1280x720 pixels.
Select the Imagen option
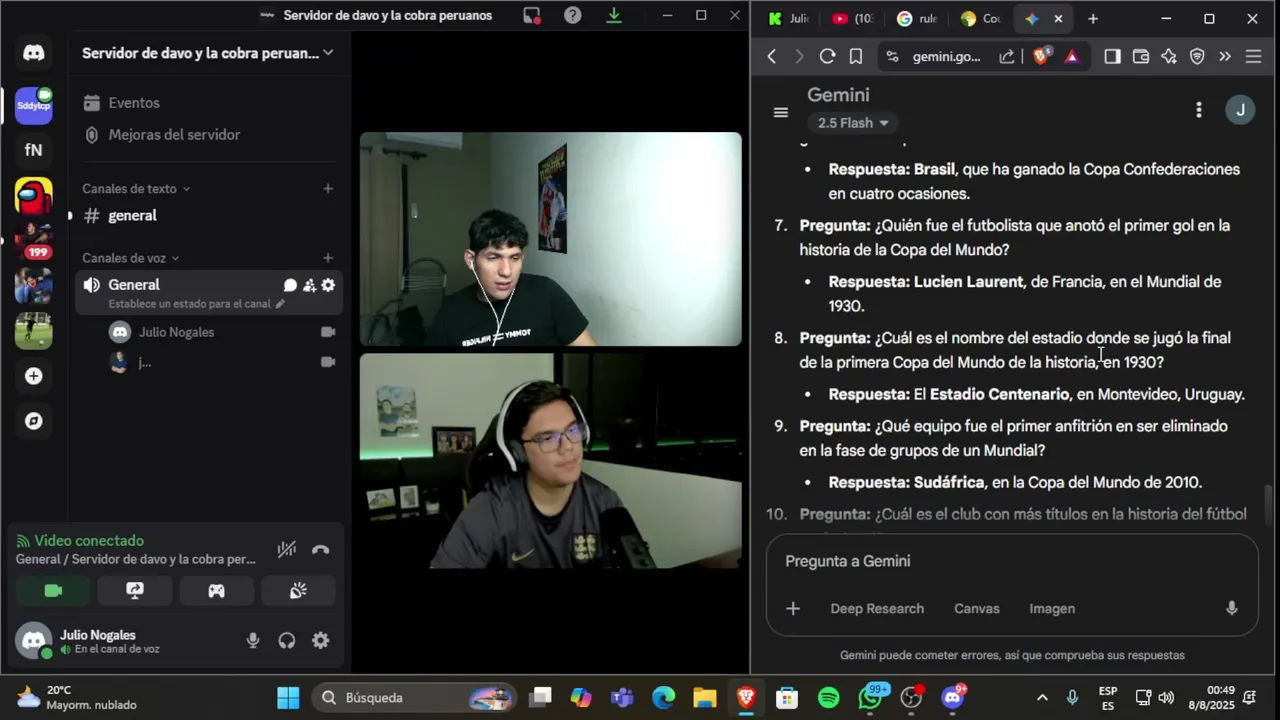tap(1052, 609)
